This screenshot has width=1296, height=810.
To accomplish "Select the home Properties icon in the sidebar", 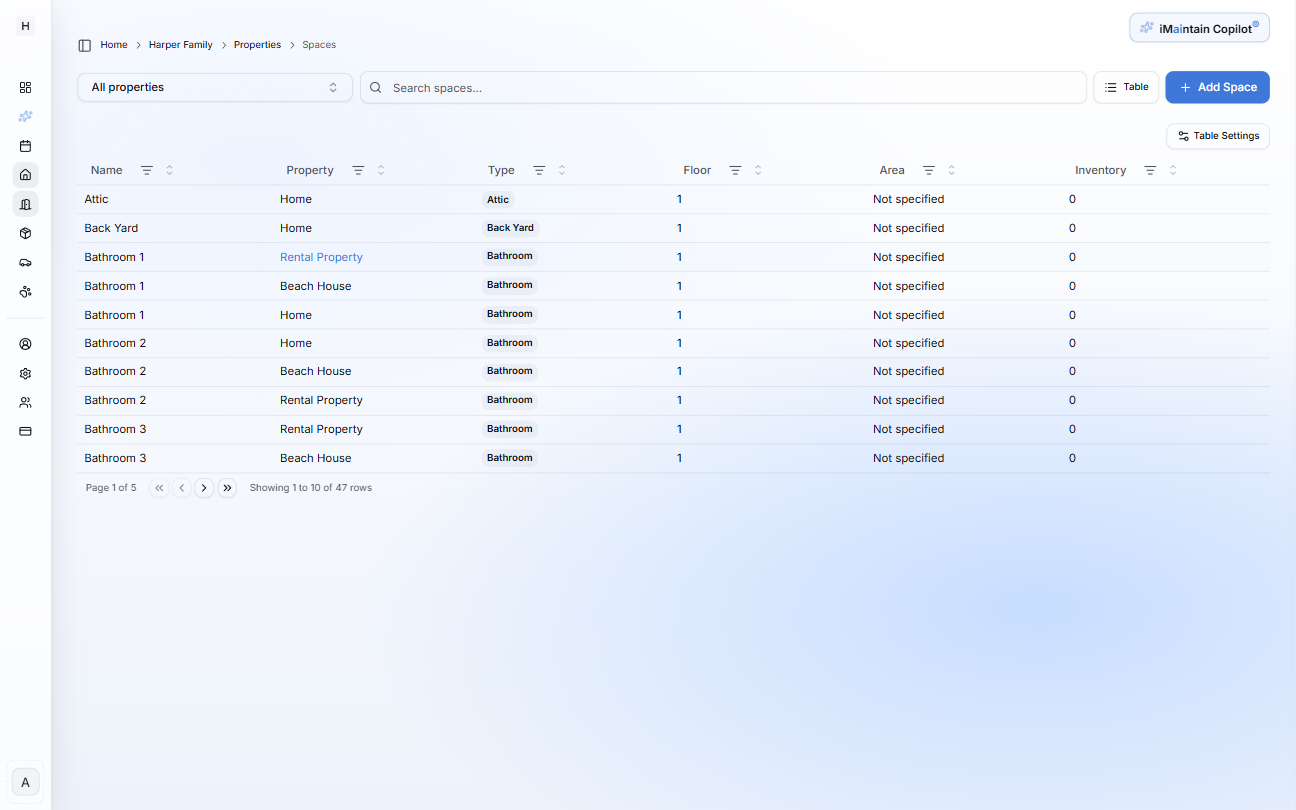I will 25,175.
